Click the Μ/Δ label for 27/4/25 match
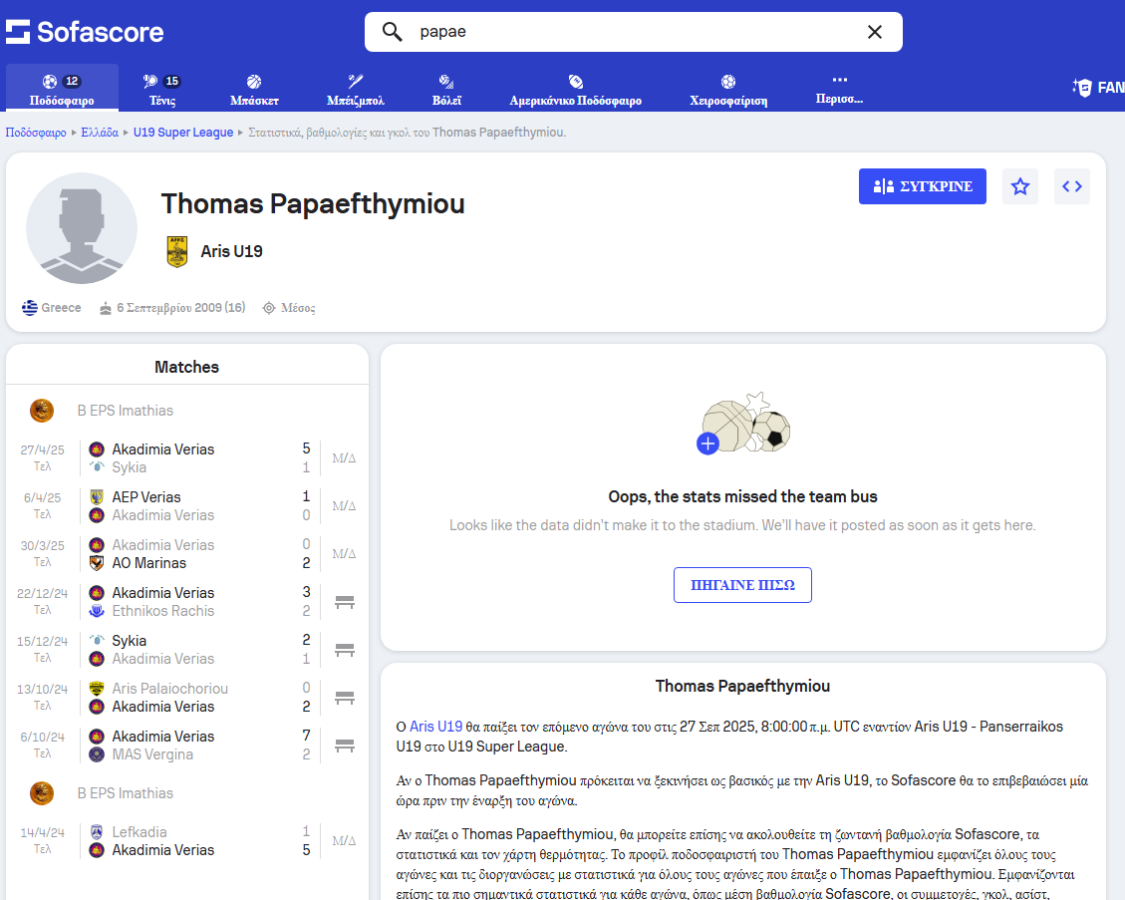 pyautogui.click(x=344, y=458)
